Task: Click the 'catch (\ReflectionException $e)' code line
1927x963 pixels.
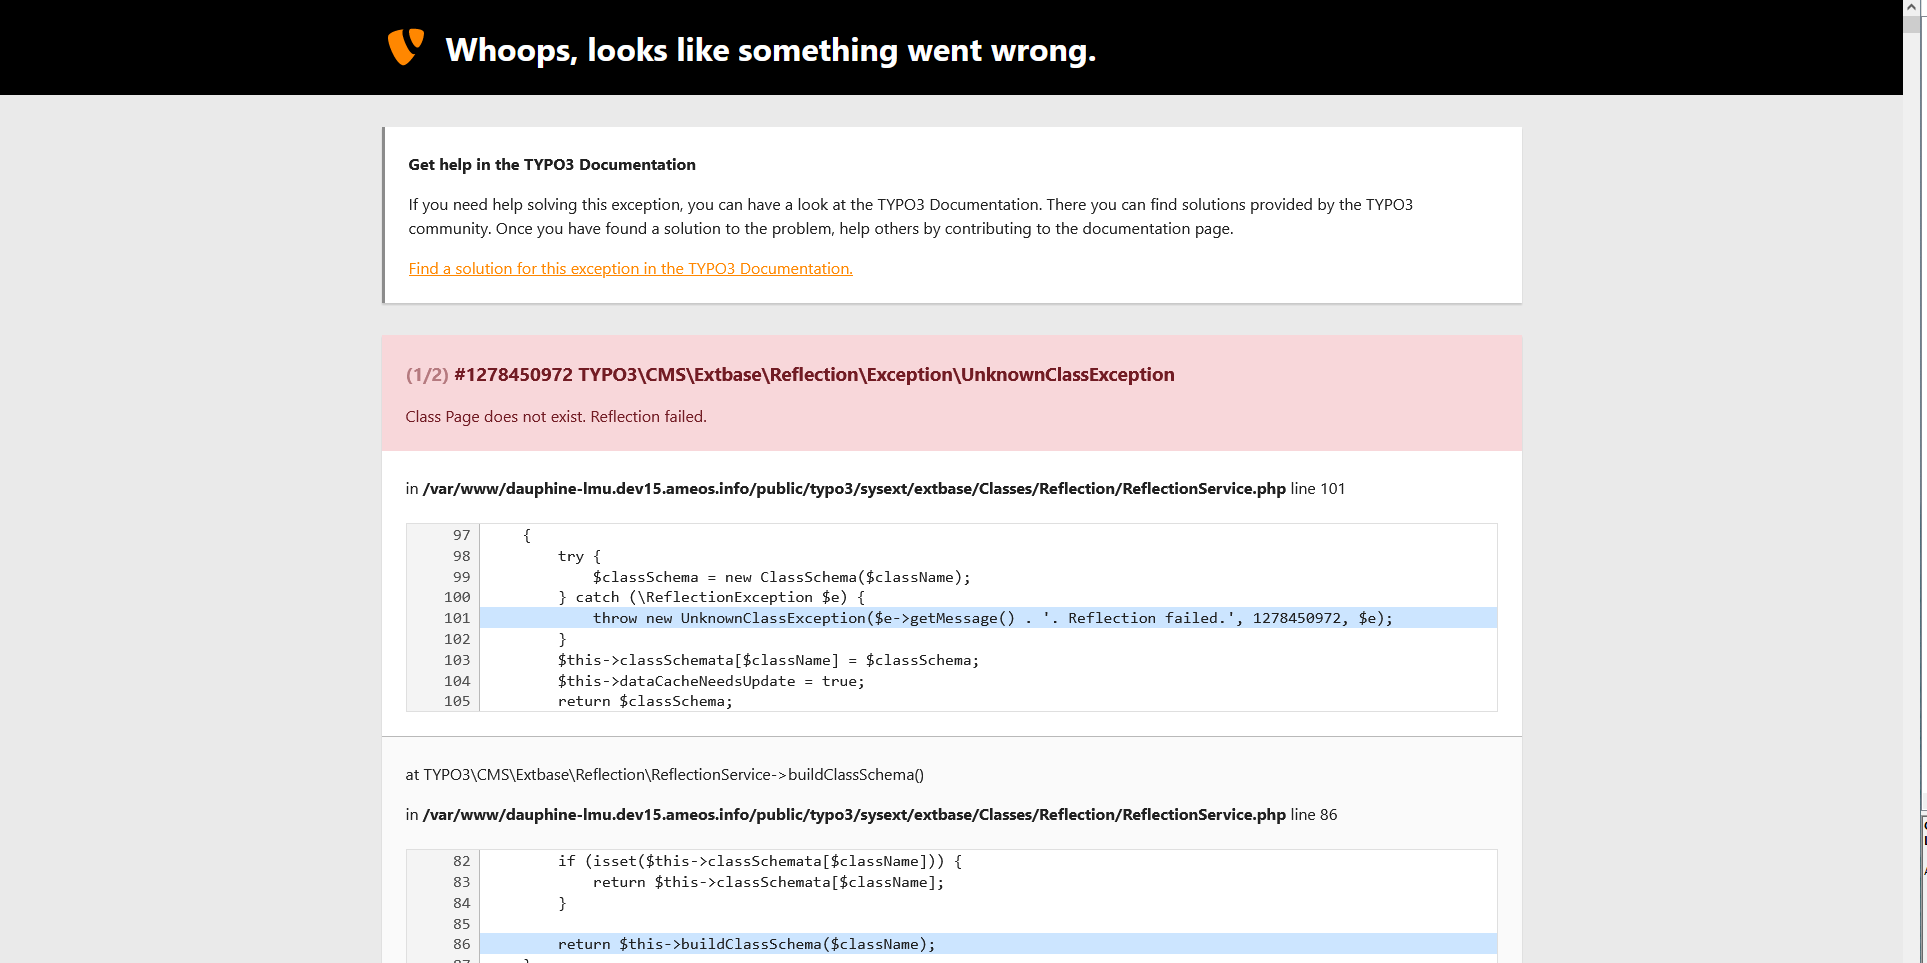Action: (x=711, y=597)
